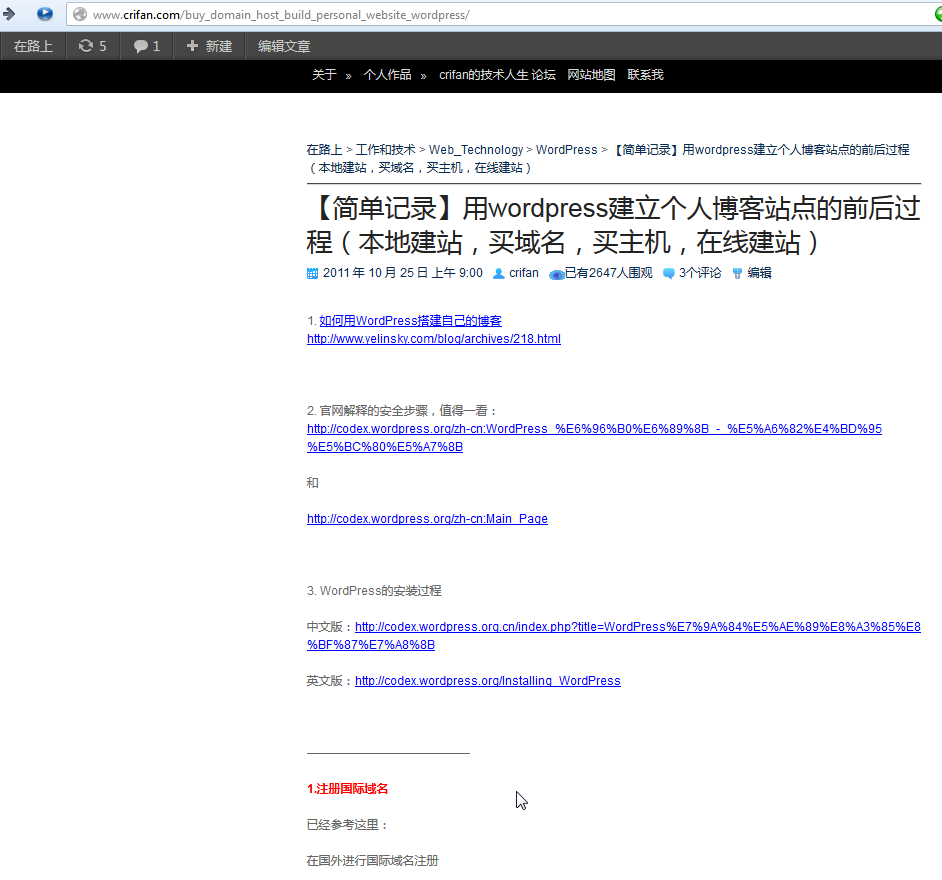
Task: Click text 在国外进行国际域名注册
Action: (x=372, y=861)
